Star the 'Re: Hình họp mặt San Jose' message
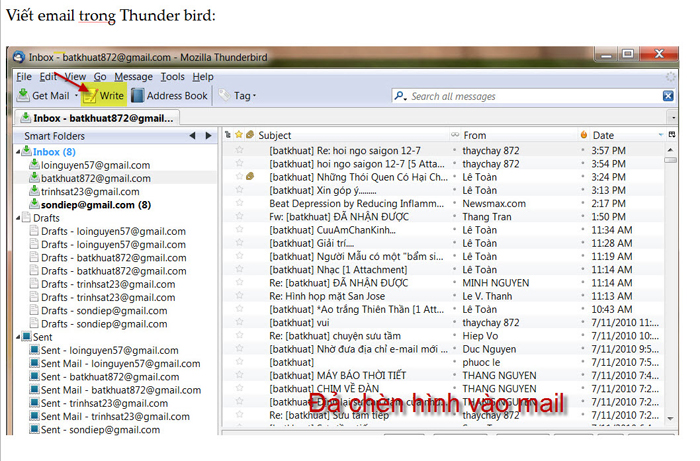 pos(239,295)
